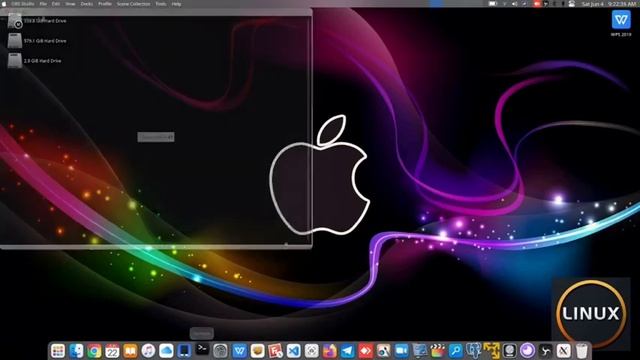Open the Apple menu in top bar

[4, 4]
